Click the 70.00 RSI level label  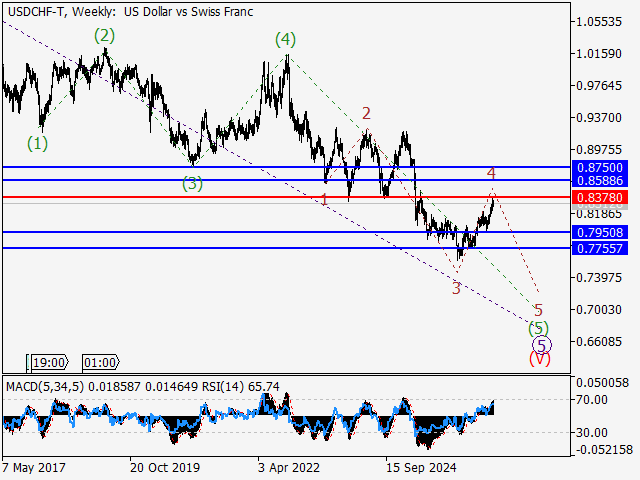click(591, 400)
